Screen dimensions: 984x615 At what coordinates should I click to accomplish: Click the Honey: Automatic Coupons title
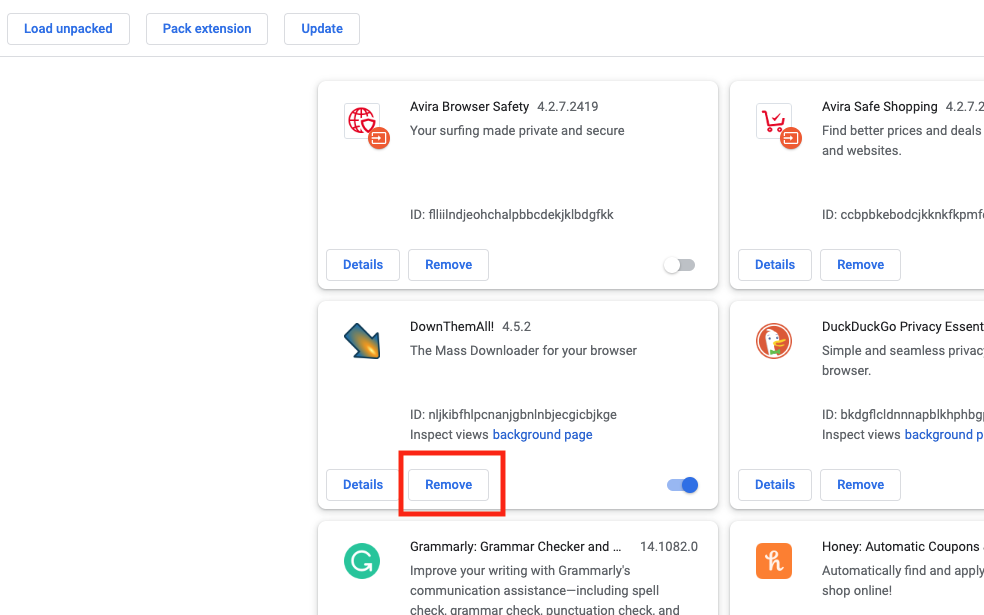pyautogui.click(x=903, y=547)
